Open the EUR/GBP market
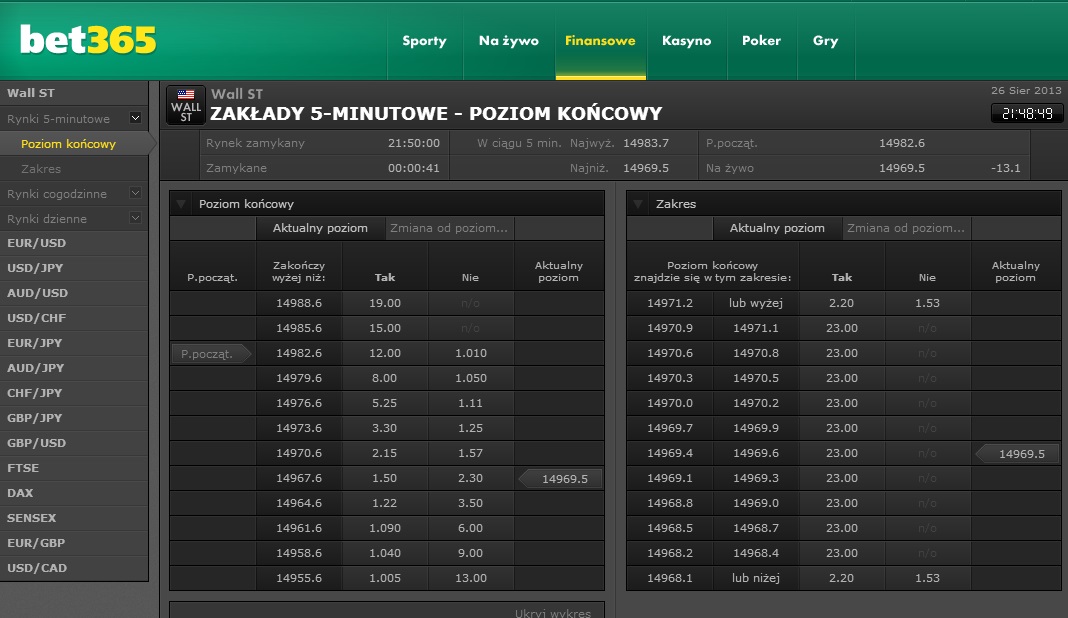This screenshot has height=618, width=1068. [x=74, y=543]
